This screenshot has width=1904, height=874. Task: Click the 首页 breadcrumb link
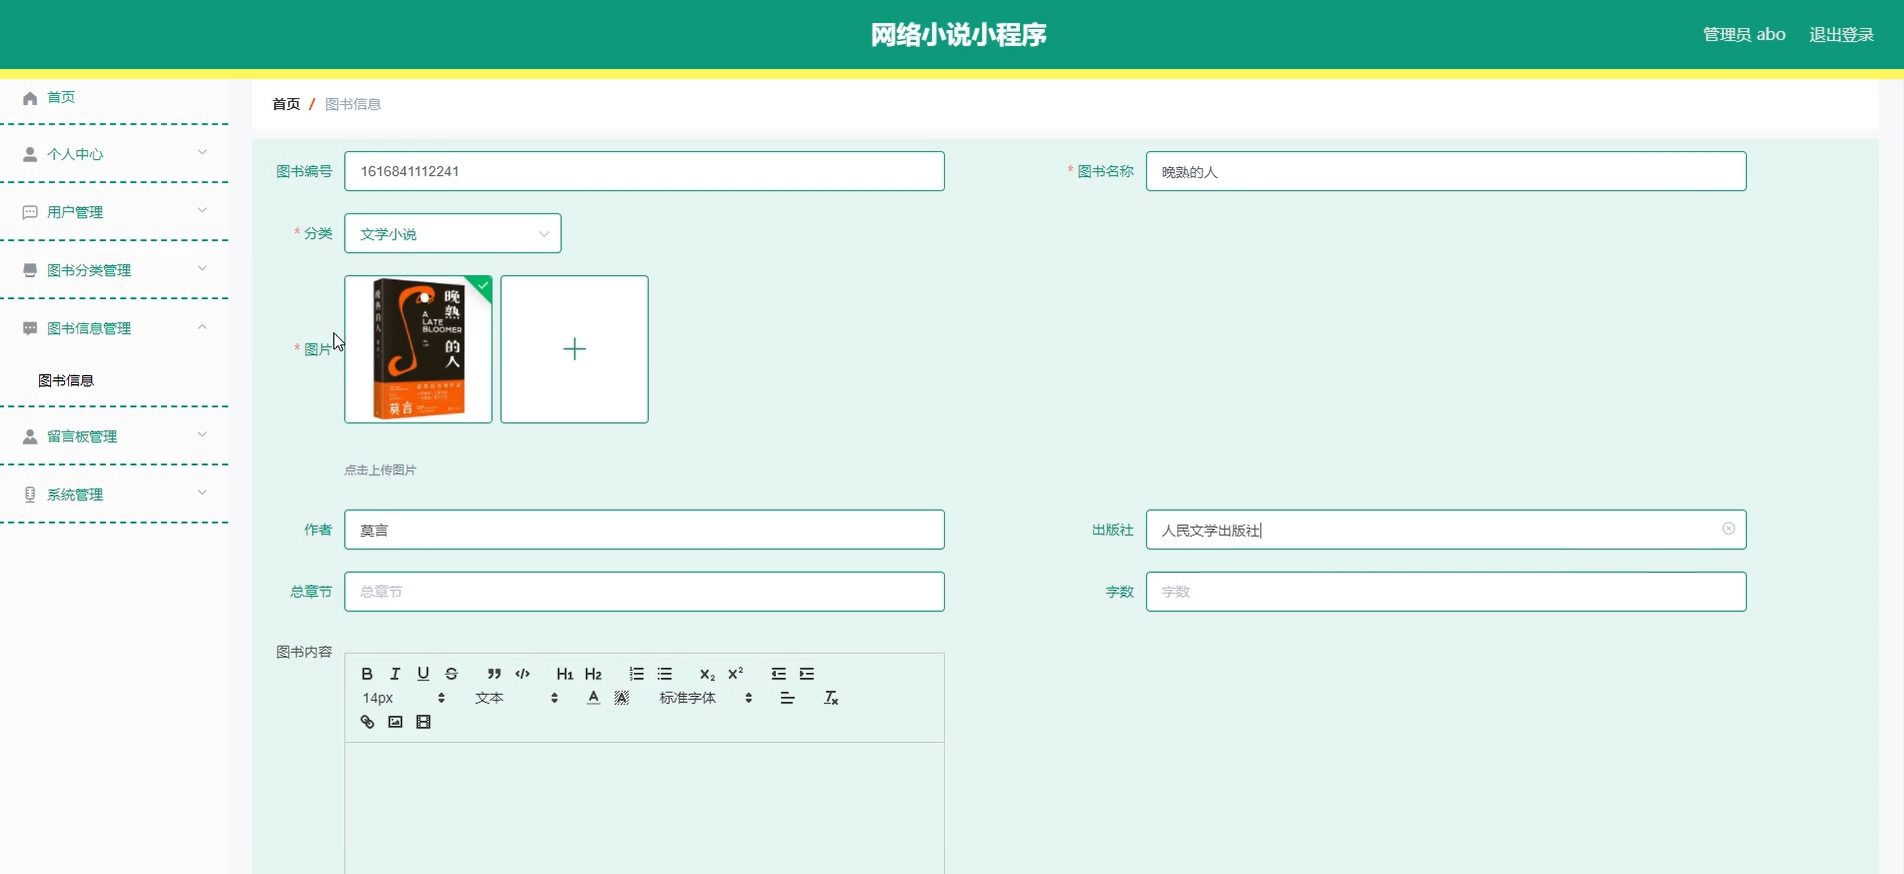coord(286,104)
